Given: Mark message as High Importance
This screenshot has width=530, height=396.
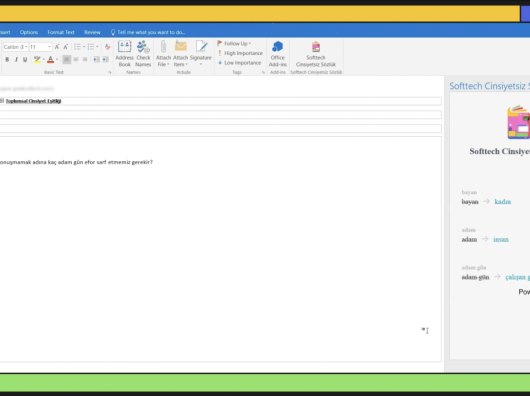Looking at the screenshot, I should (240, 53).
